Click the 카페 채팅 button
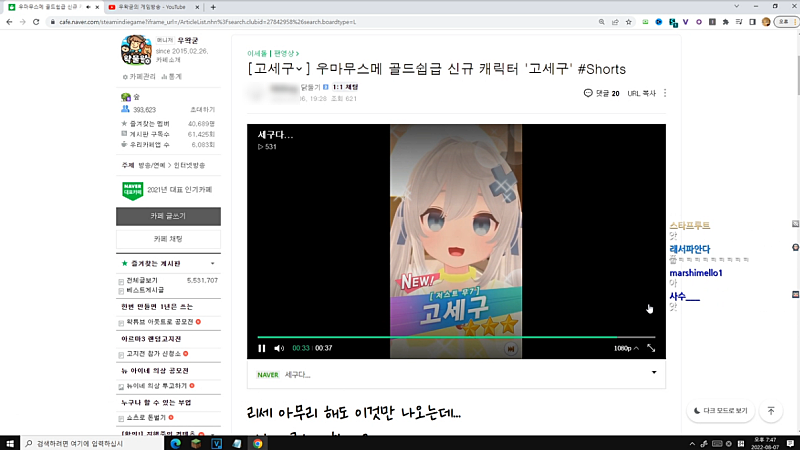The height and width of the screenshot is (450, 800). coord(168,239)
